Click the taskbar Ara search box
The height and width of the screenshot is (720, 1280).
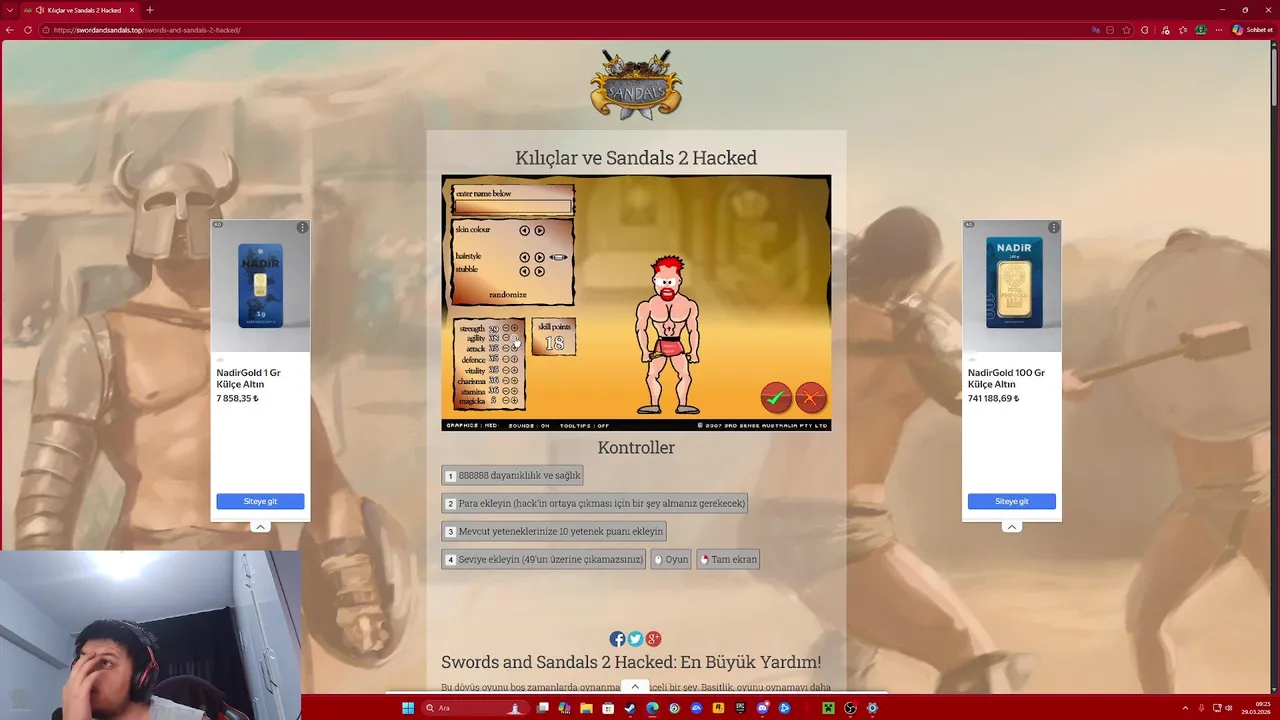474,708
